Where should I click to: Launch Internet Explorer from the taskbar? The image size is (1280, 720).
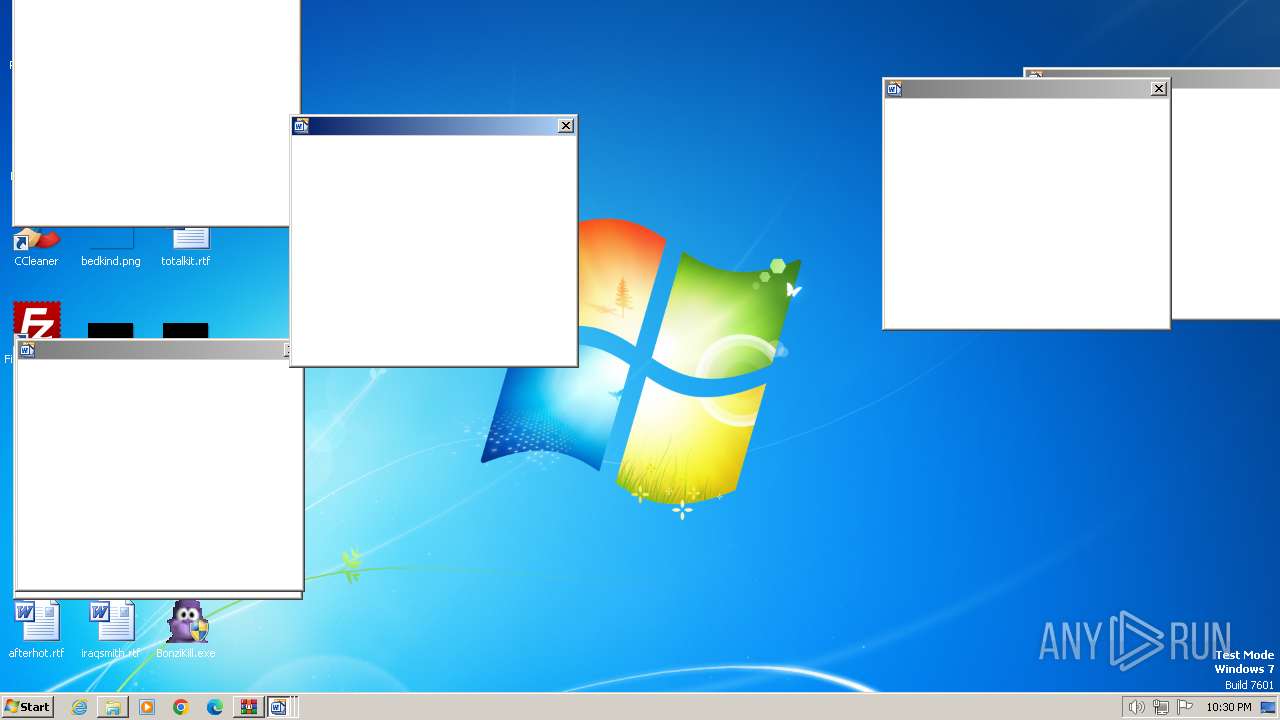pyautogui.click(x=79, y=707)
